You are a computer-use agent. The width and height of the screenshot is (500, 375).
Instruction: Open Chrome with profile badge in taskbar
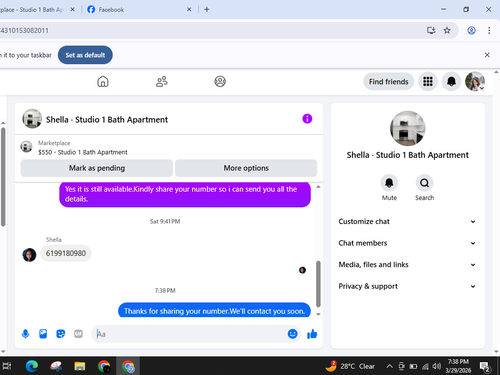coord(128,366)
